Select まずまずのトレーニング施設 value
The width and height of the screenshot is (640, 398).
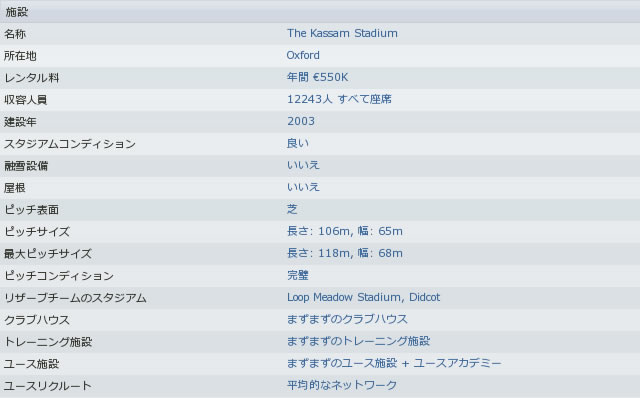[358, 341]
